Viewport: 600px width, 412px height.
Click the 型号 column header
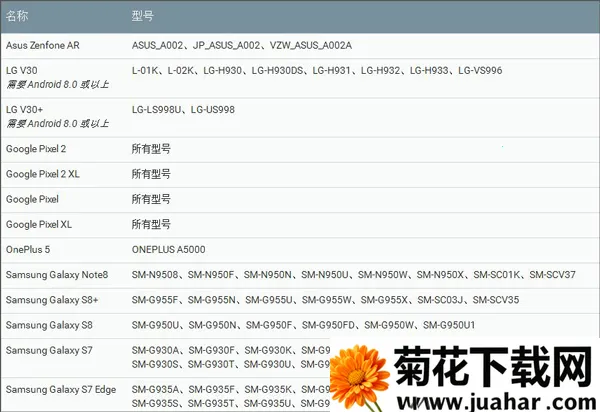point(143,16)
